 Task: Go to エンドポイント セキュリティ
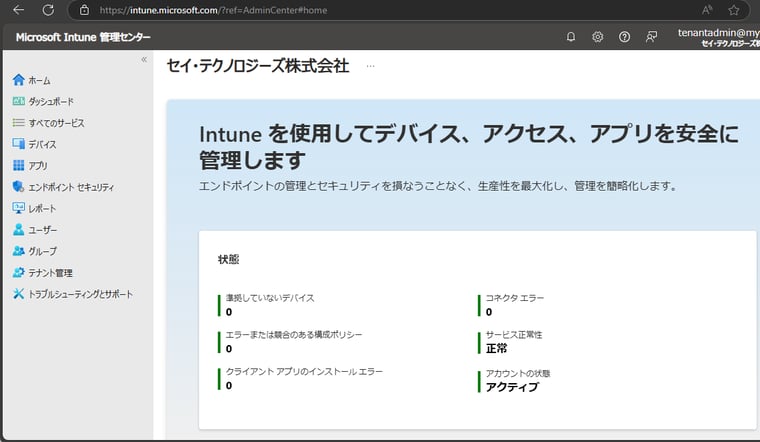(x=71, y=187)
